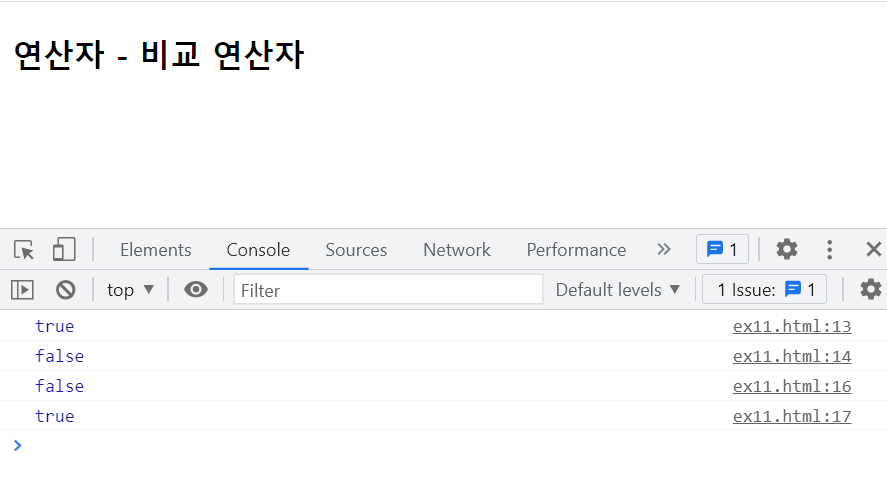Open source link ex11.html:13
Viewport: 887px width, 481px height.
pos(792,327)
